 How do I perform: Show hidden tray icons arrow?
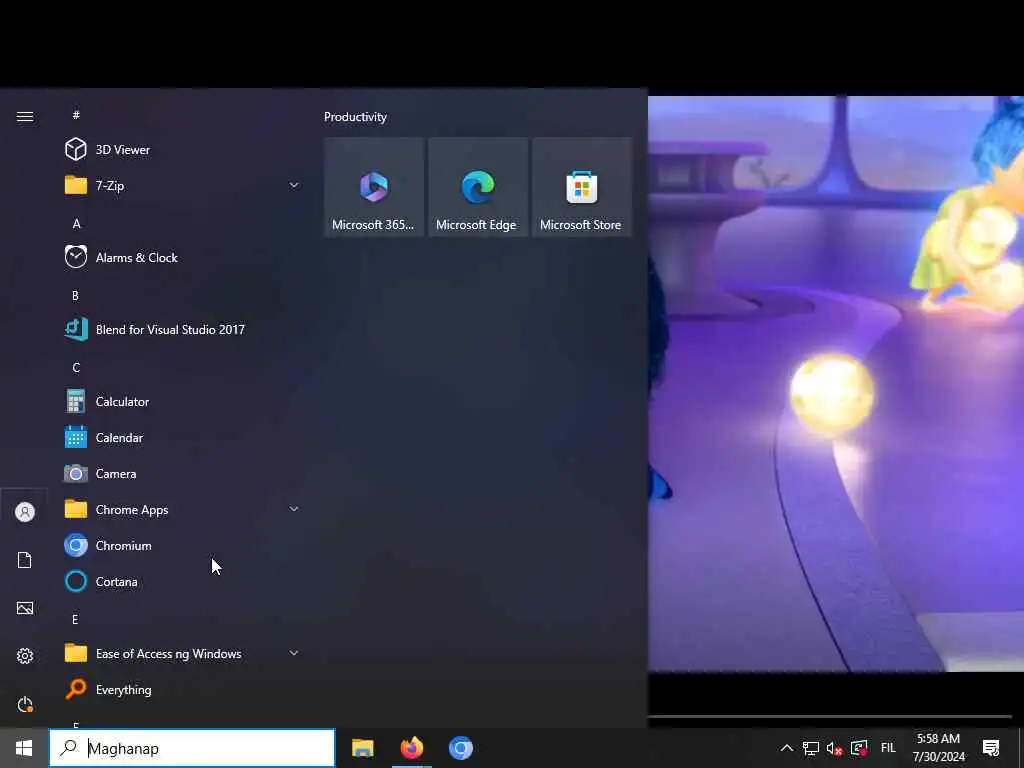(x=787, y=748)
